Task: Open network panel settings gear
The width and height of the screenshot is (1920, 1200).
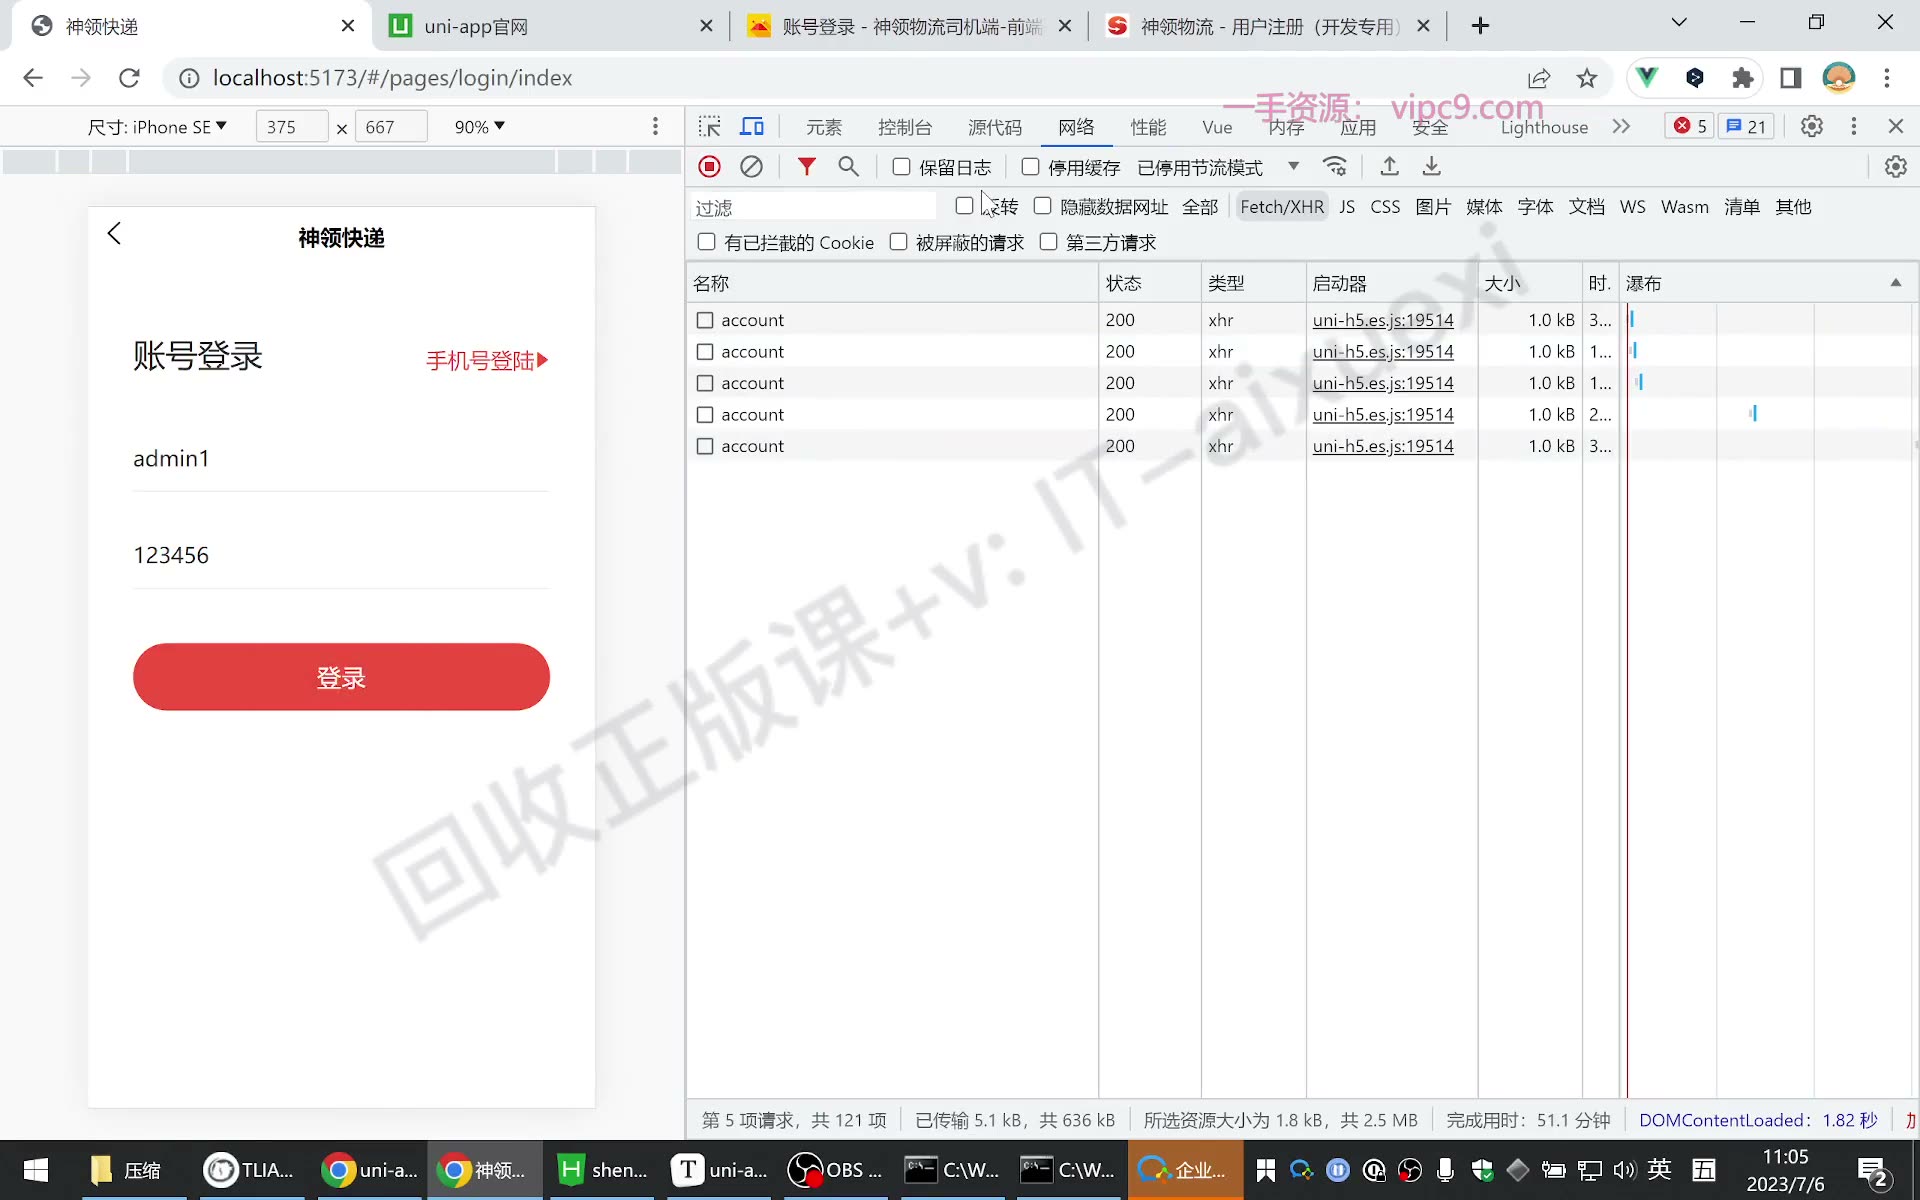Action: [1895, 167]
